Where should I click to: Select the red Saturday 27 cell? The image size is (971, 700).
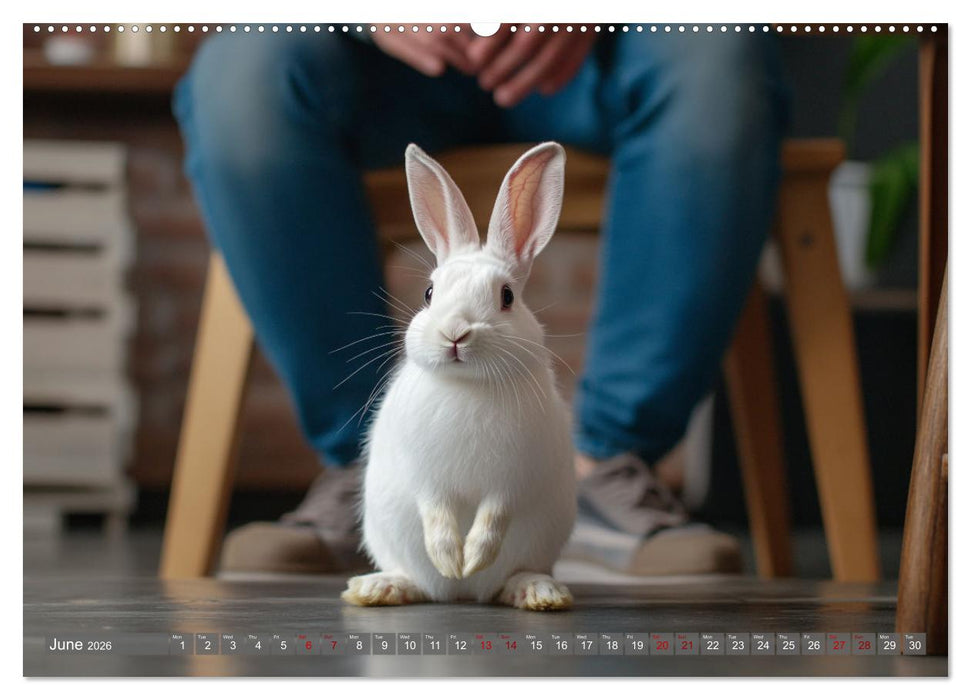tap(837, 648)
